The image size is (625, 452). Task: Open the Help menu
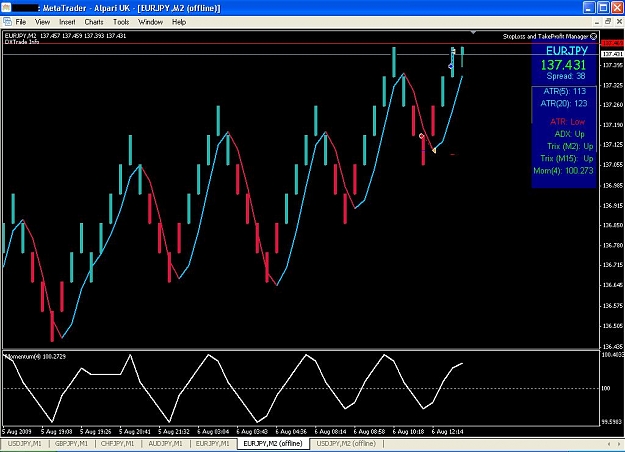(179, 22)
